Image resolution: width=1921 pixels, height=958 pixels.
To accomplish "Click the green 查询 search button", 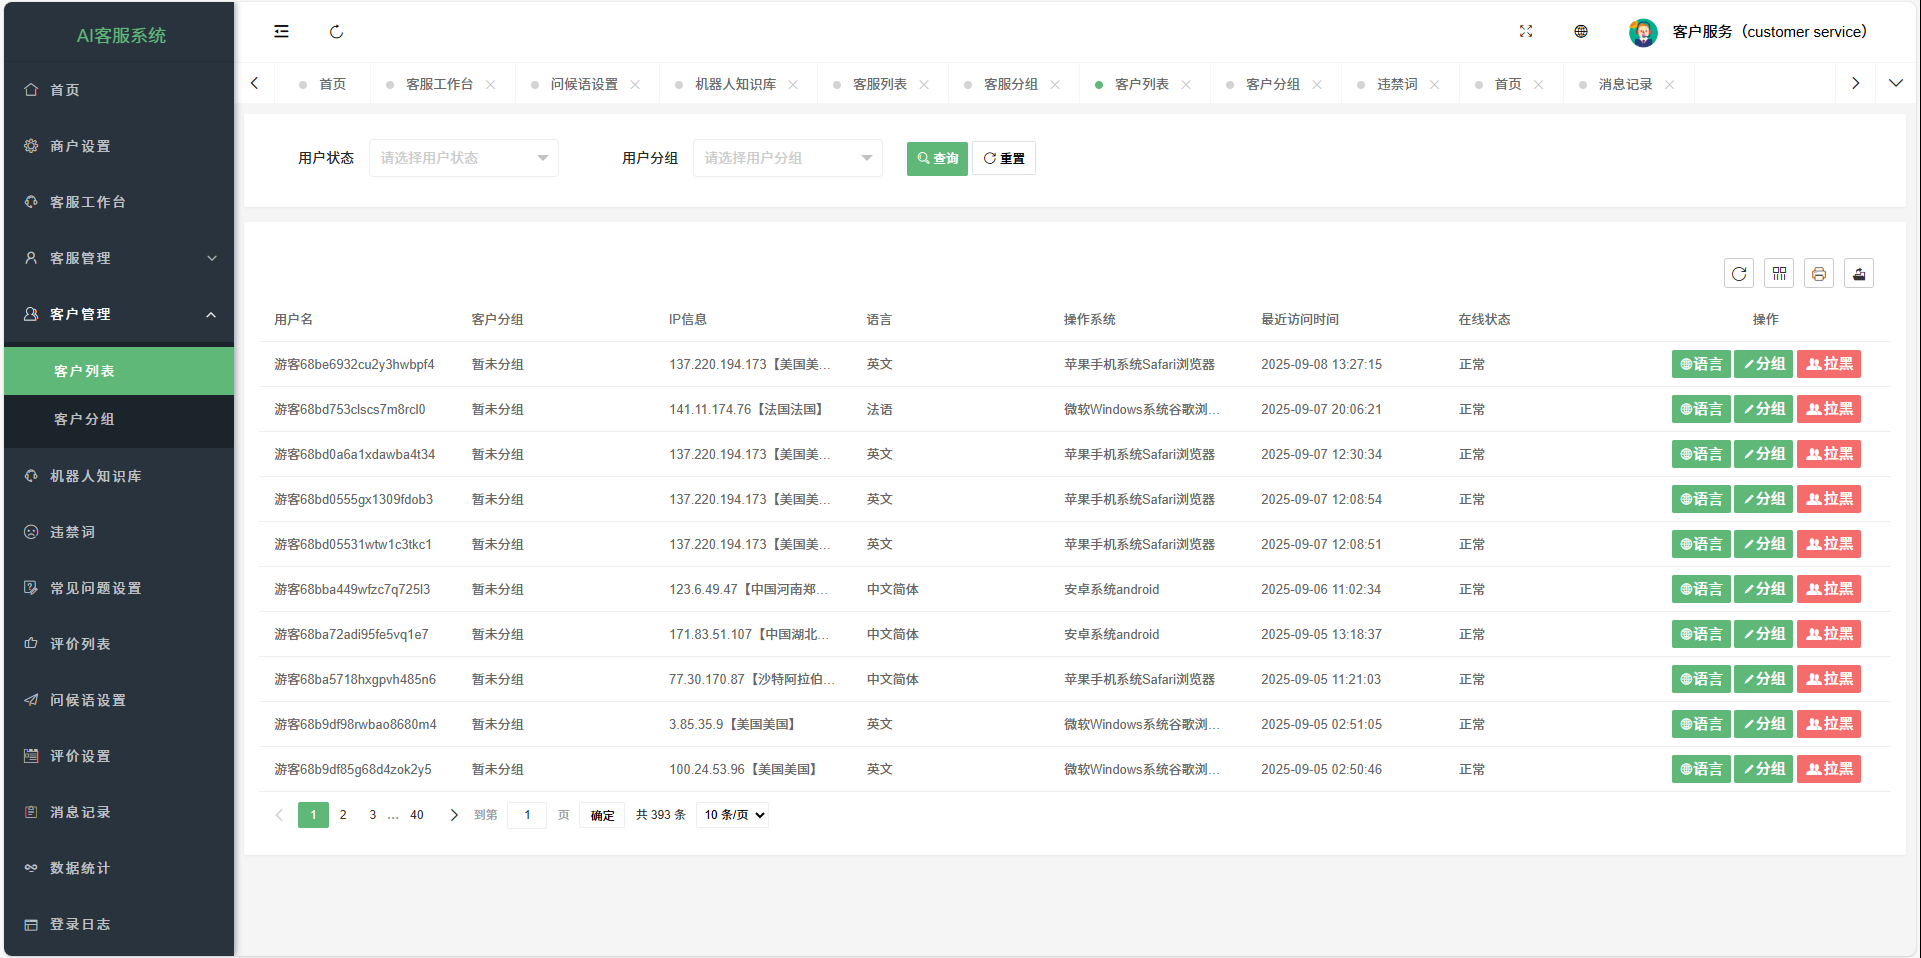I will (x=937, y=159).
